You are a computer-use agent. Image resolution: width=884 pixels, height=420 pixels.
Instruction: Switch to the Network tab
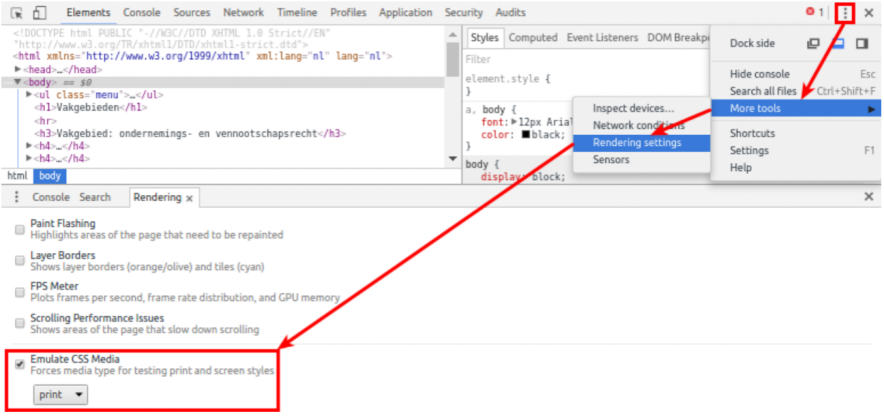coord(243,13)
